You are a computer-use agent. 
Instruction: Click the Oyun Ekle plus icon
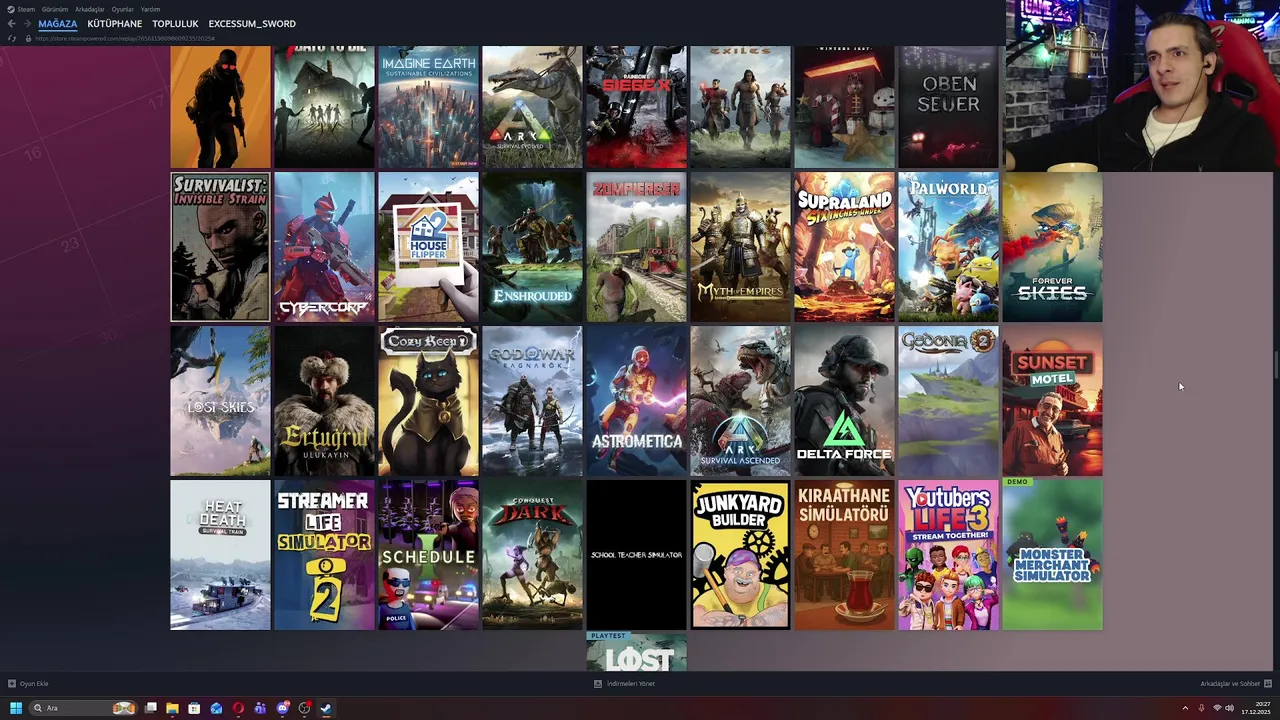click(12, 684)
